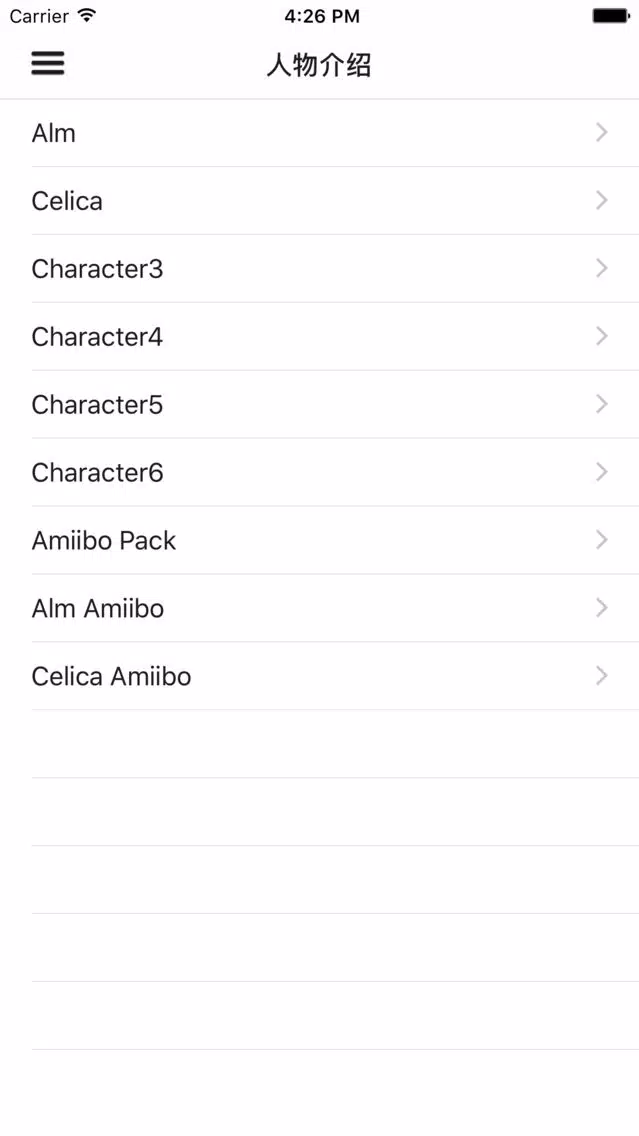Click the arrow icon for Alm Amiibo
The height and width of the screenshot is (1136, 639).
pos(601,608)
